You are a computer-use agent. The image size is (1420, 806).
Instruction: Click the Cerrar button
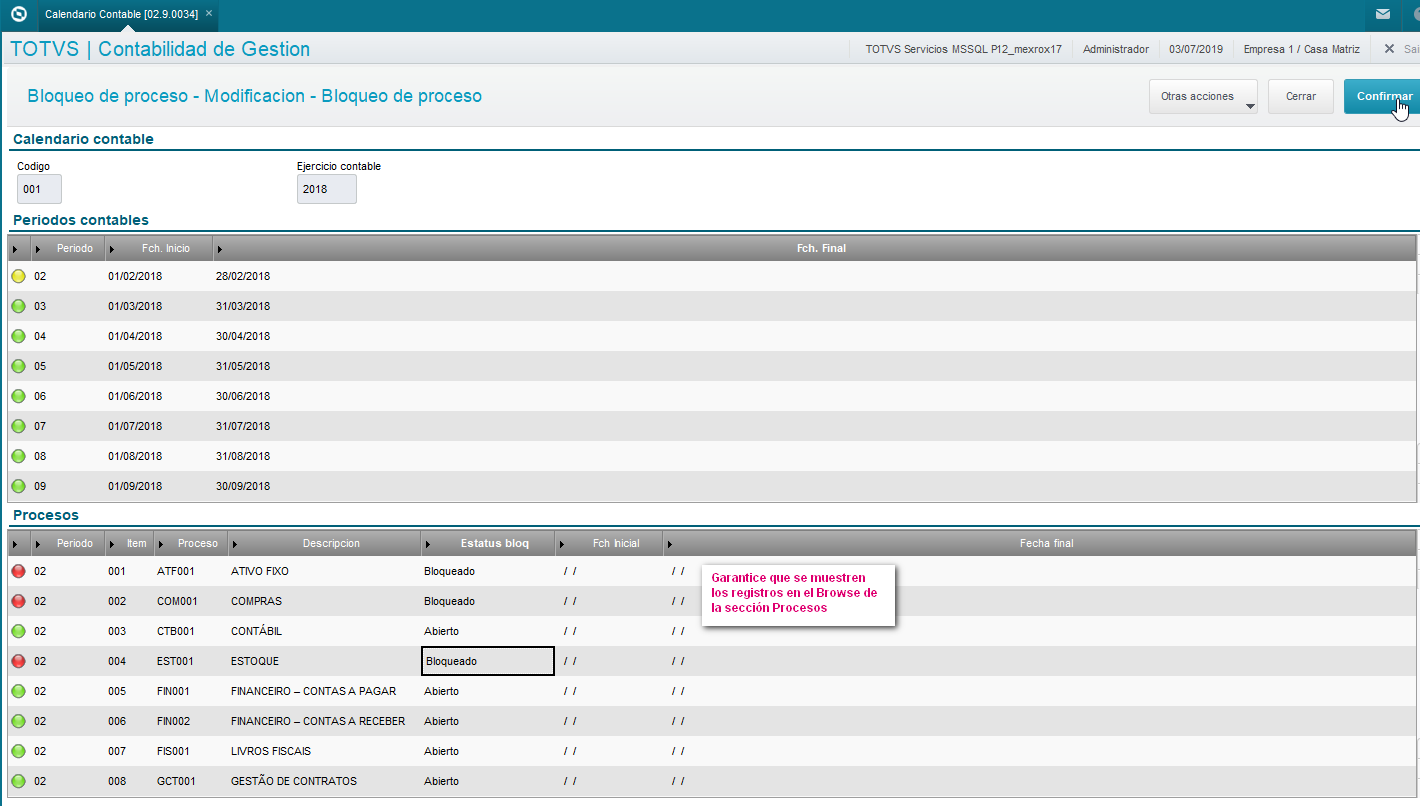(x=1301, y=97)
